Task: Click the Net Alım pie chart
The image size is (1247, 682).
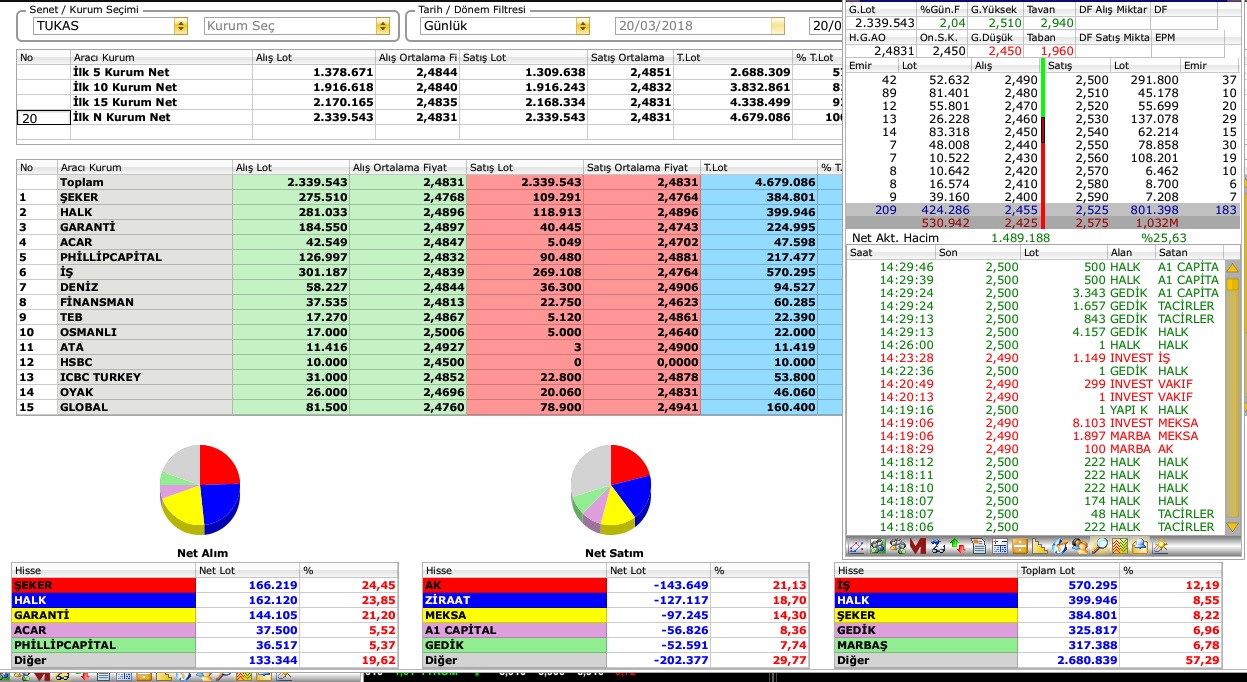Action: point(200,489)
